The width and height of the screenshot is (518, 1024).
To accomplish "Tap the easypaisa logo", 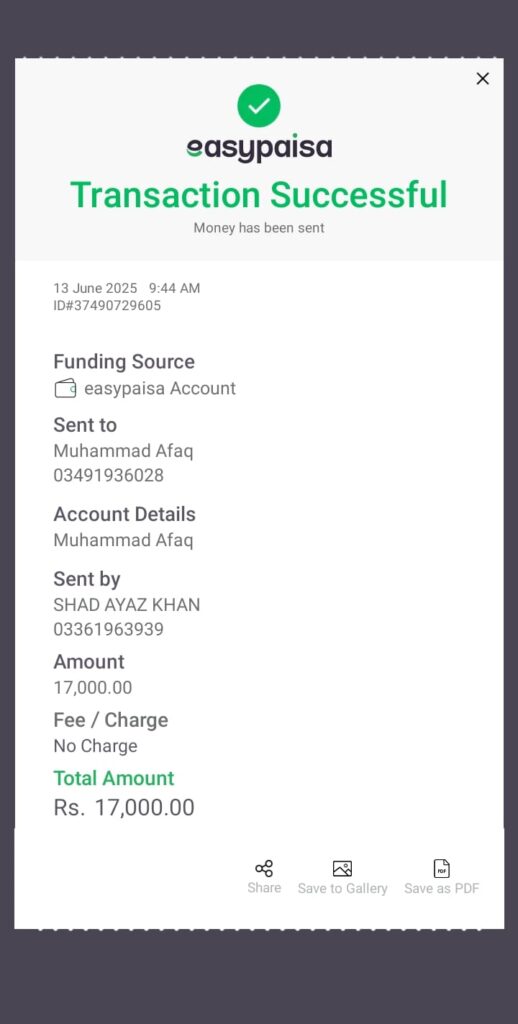I will [259, 149].
